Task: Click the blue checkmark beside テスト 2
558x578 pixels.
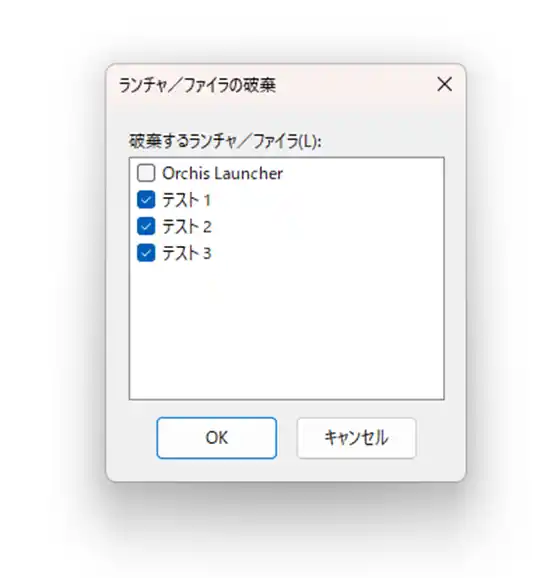Action: tap(146, 226)
